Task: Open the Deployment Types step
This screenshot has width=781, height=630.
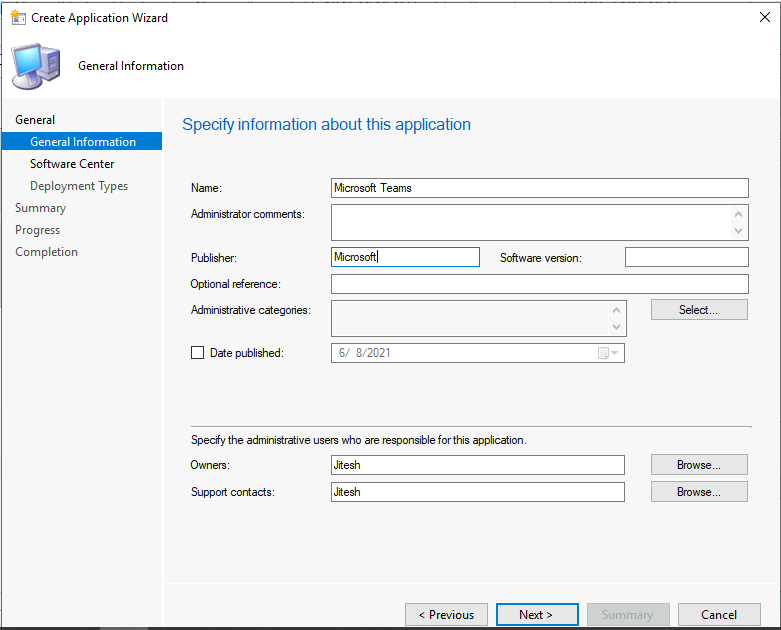Action: point(79,186)
